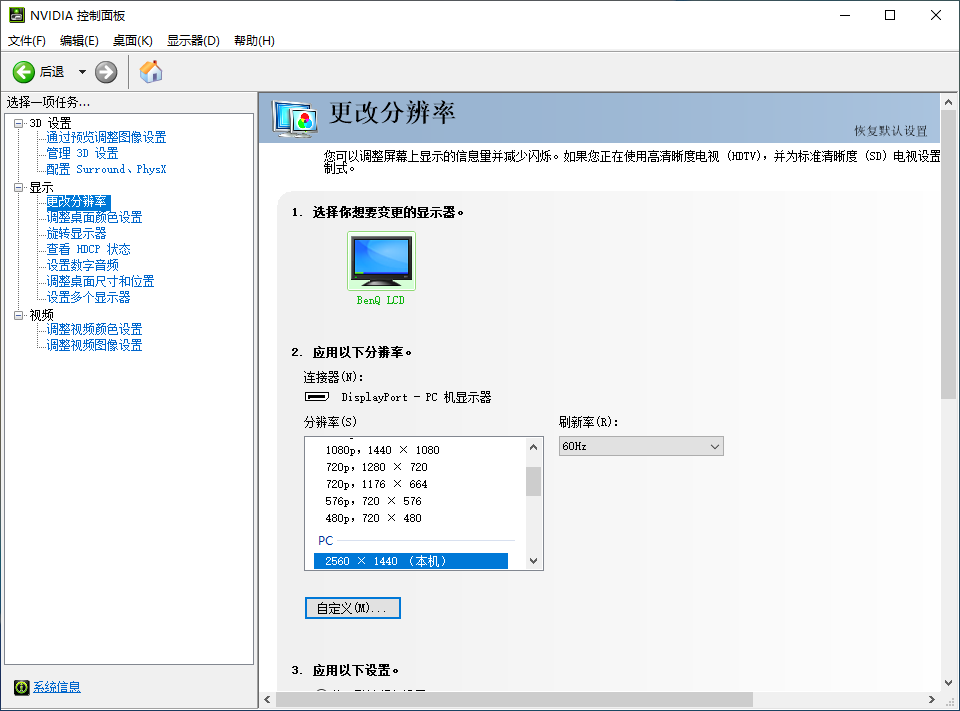Click the NVIDIA title bar logo
This screenshot has width=960, height=711.
click(x=17, y=15)
